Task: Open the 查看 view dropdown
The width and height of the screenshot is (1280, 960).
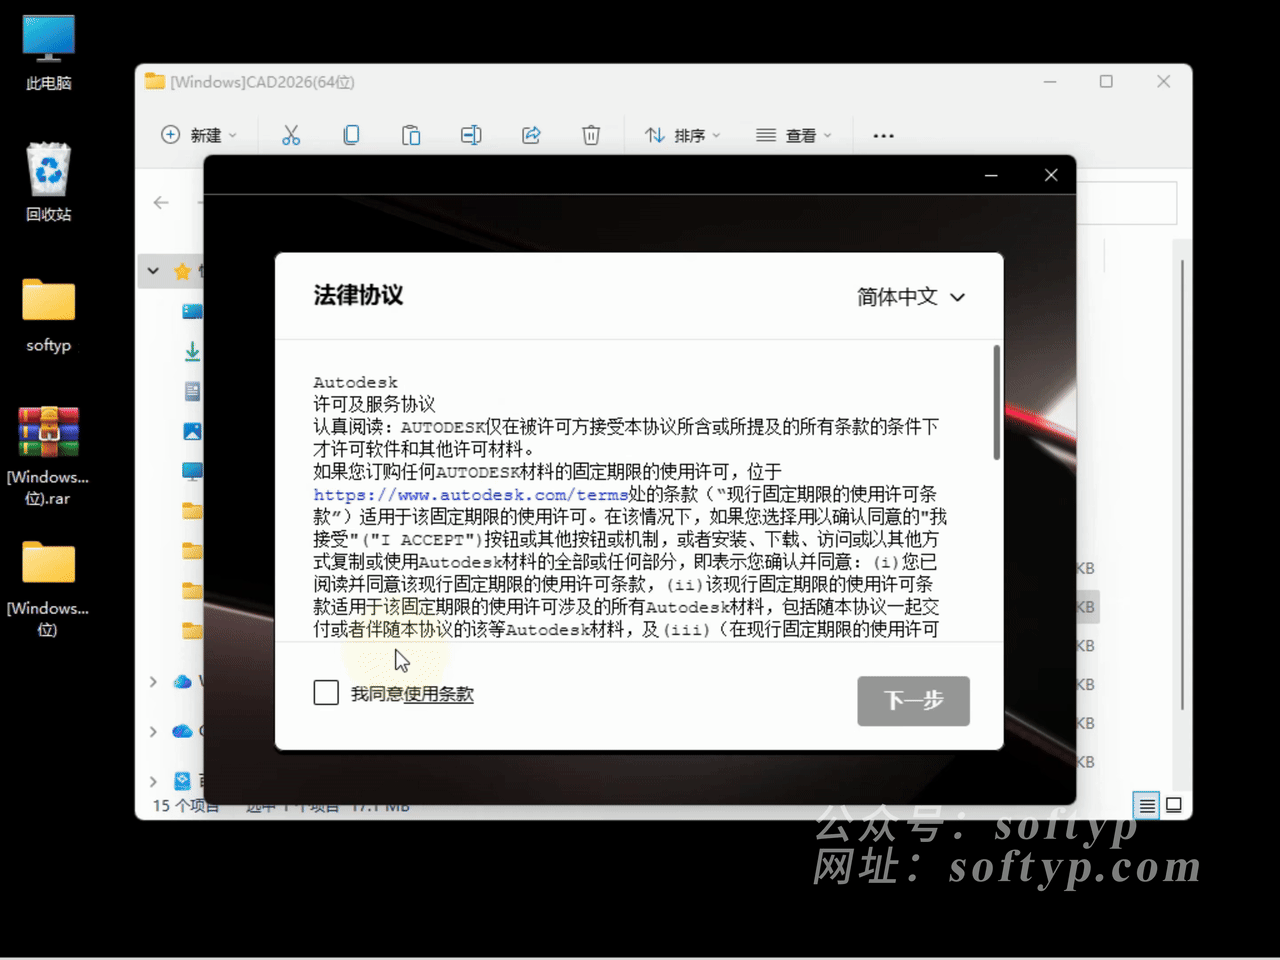Action: pos(795,135)
